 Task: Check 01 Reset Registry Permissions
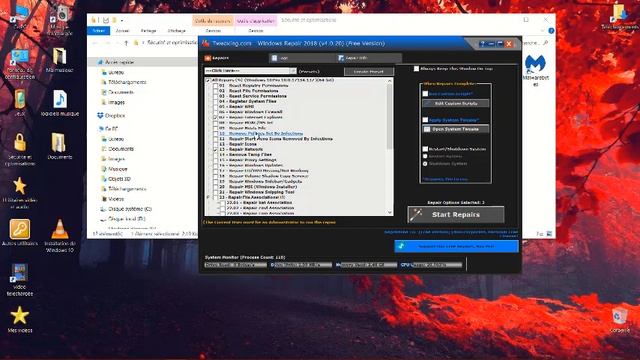pyautogui.click(x=215, y=86)
